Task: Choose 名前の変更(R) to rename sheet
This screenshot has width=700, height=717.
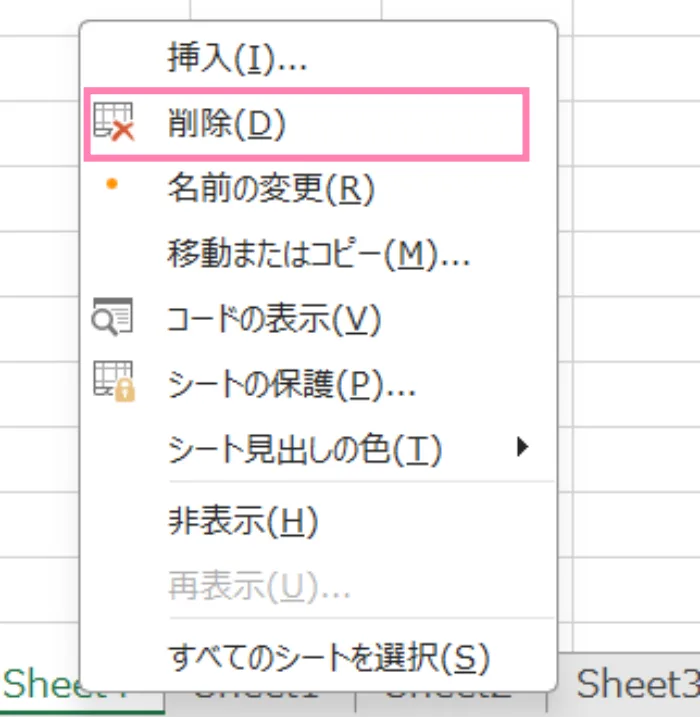Action: (x=319, y=189)
